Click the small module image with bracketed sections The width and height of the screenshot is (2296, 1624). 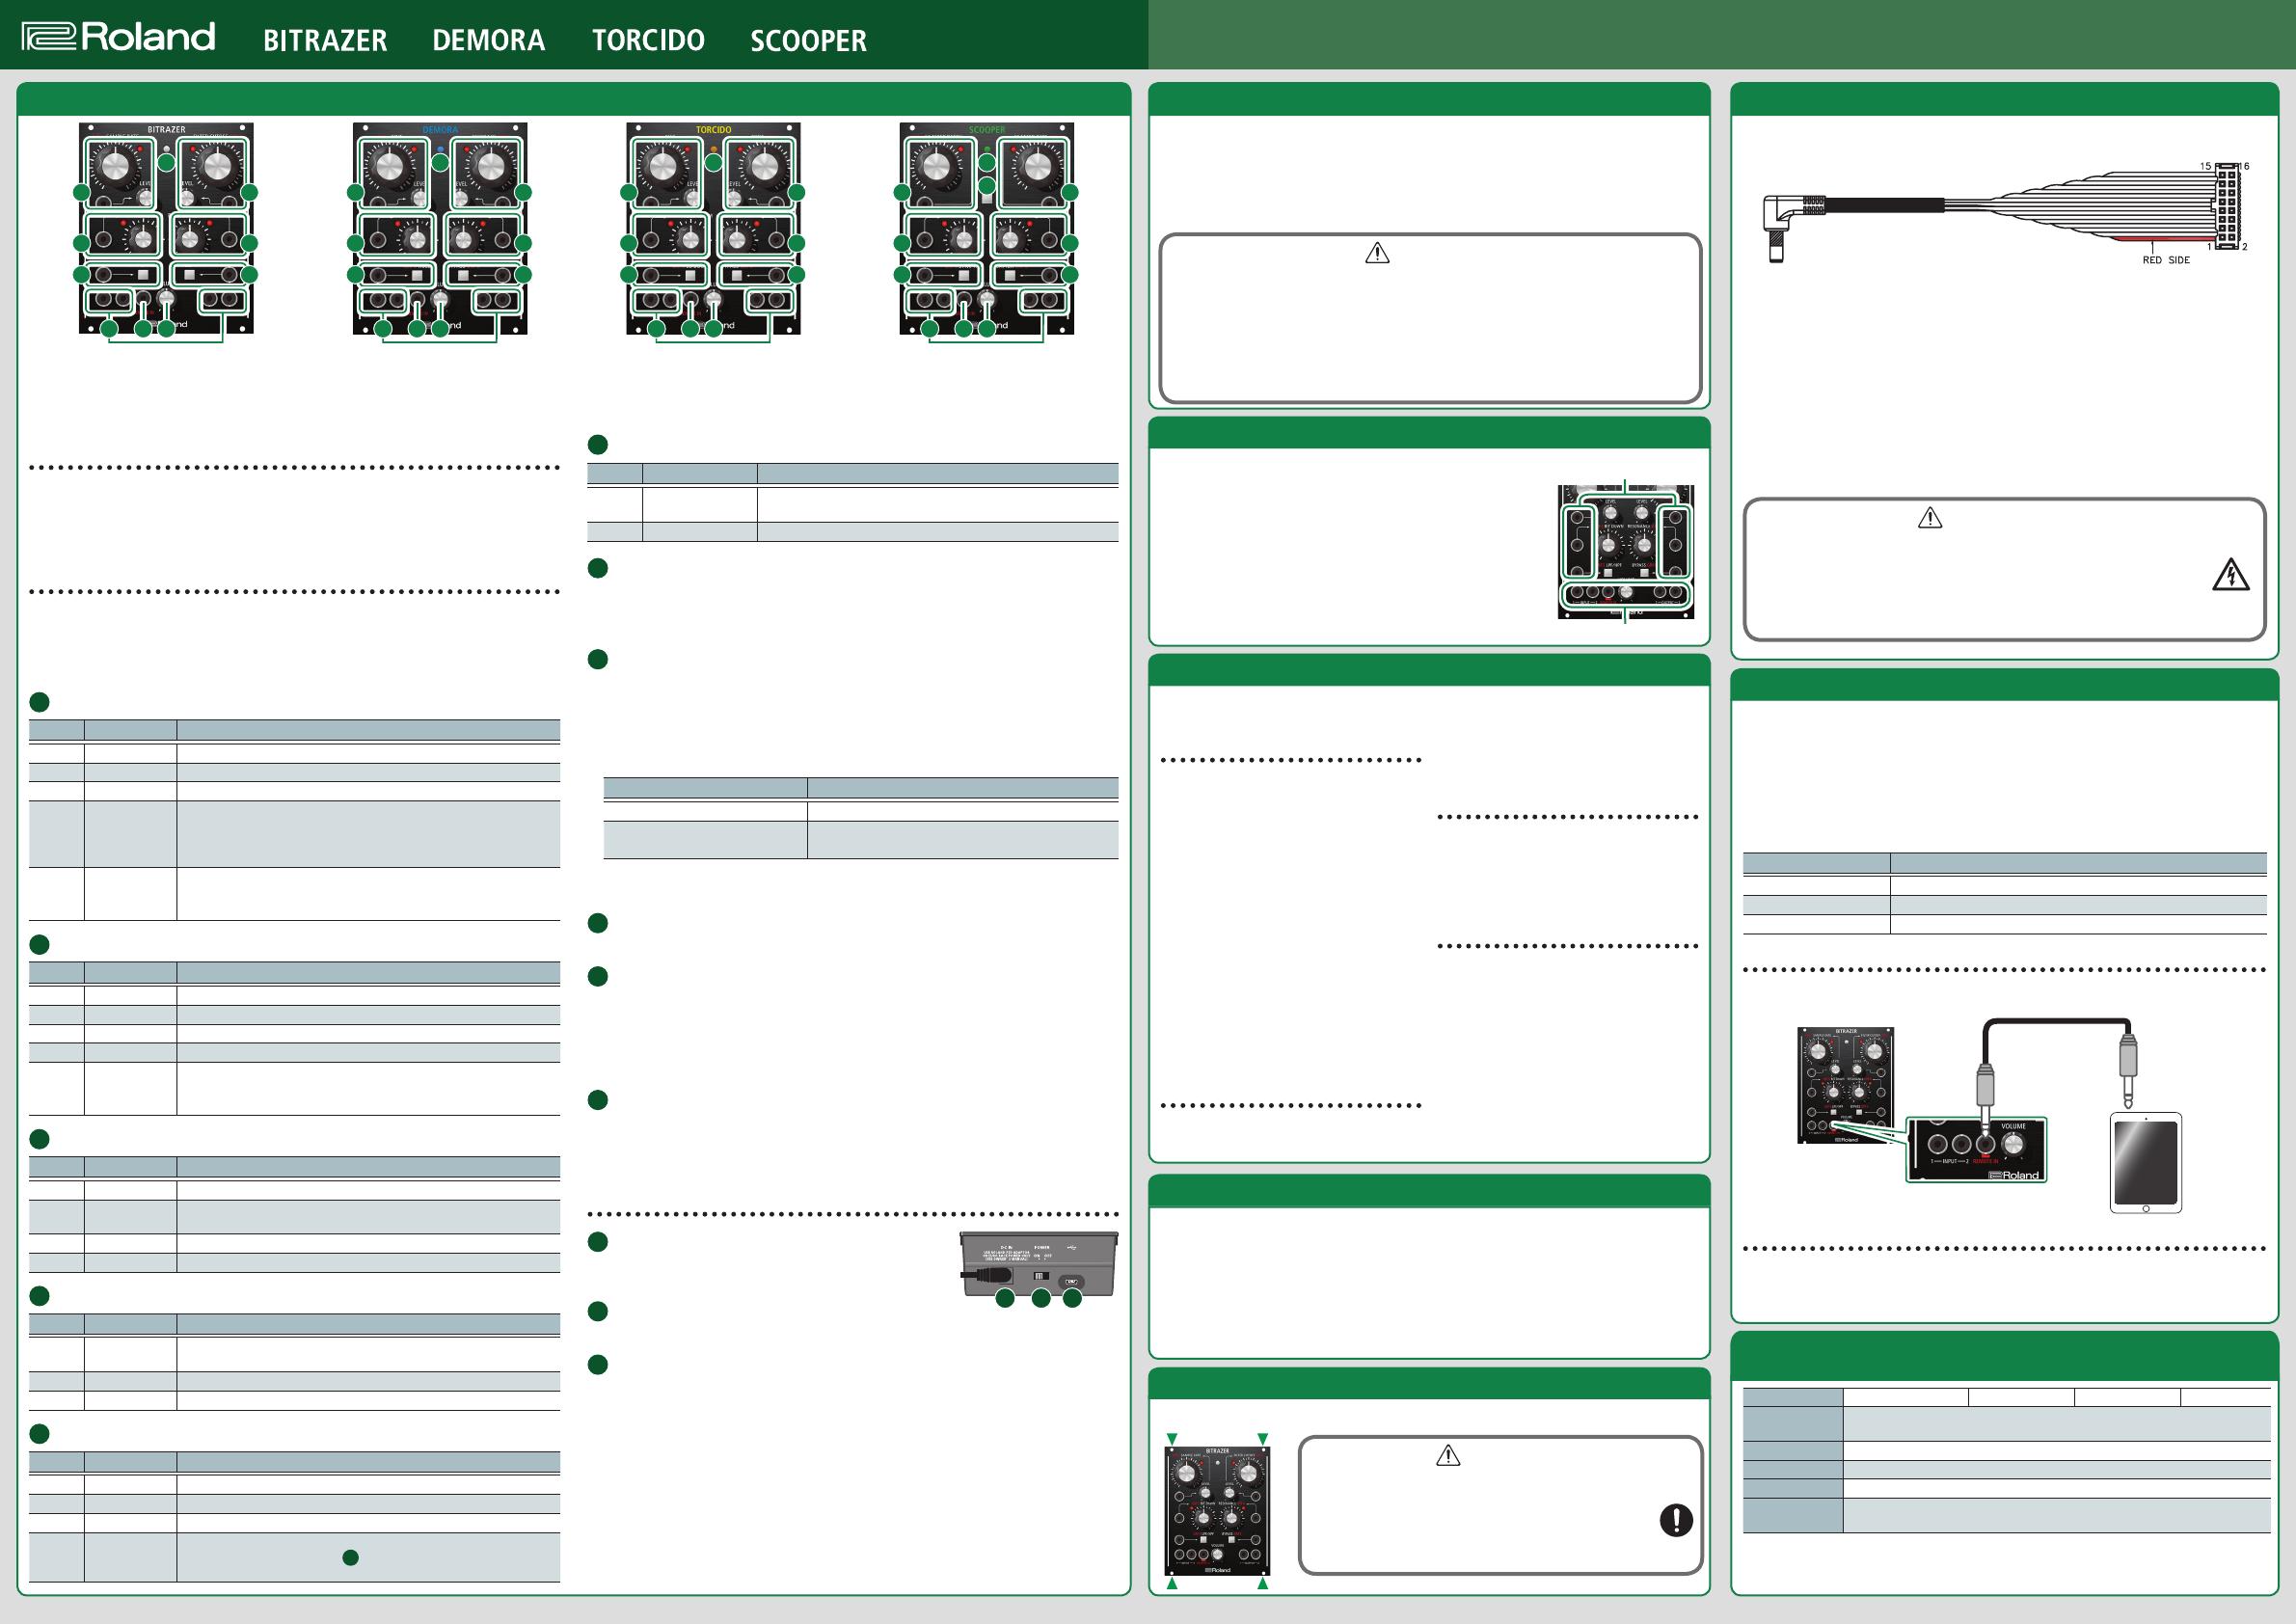(x=1626, y=552)
